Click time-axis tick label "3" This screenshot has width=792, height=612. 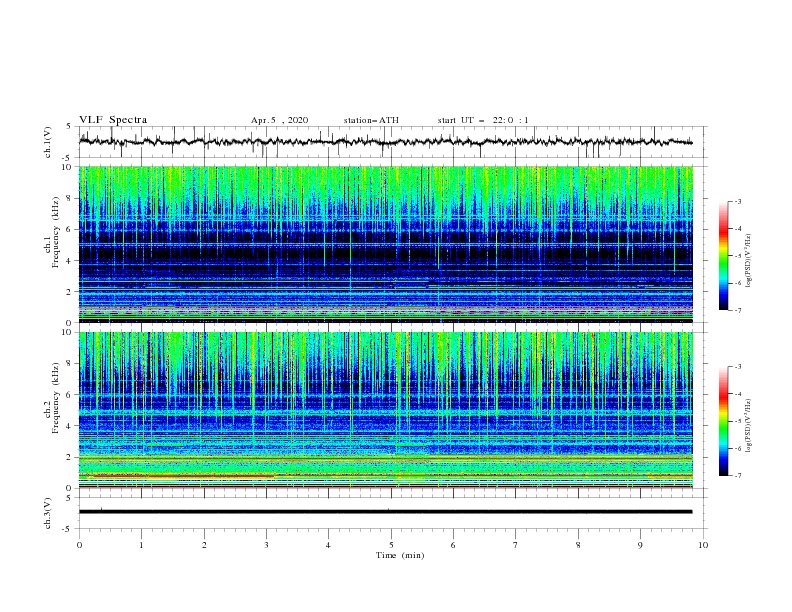coord(266,545)
